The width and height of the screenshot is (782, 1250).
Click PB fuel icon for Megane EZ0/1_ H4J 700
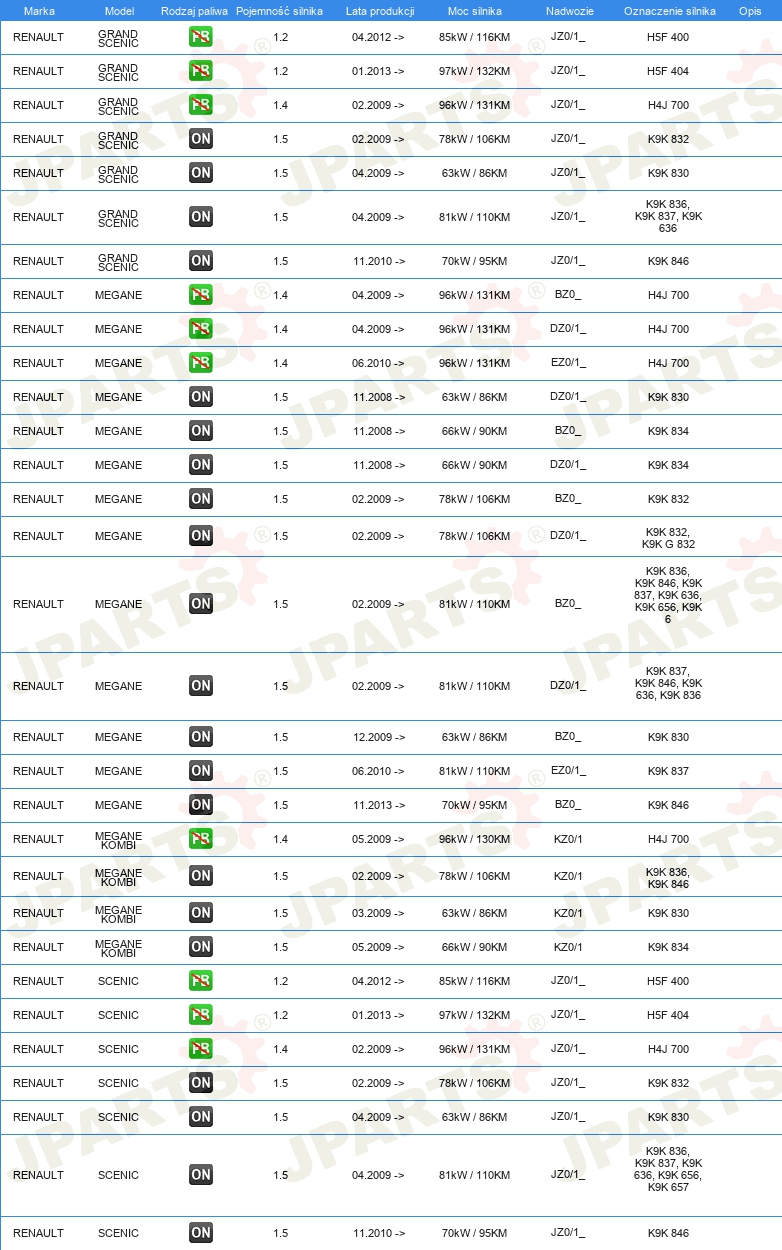pos(201,363)
